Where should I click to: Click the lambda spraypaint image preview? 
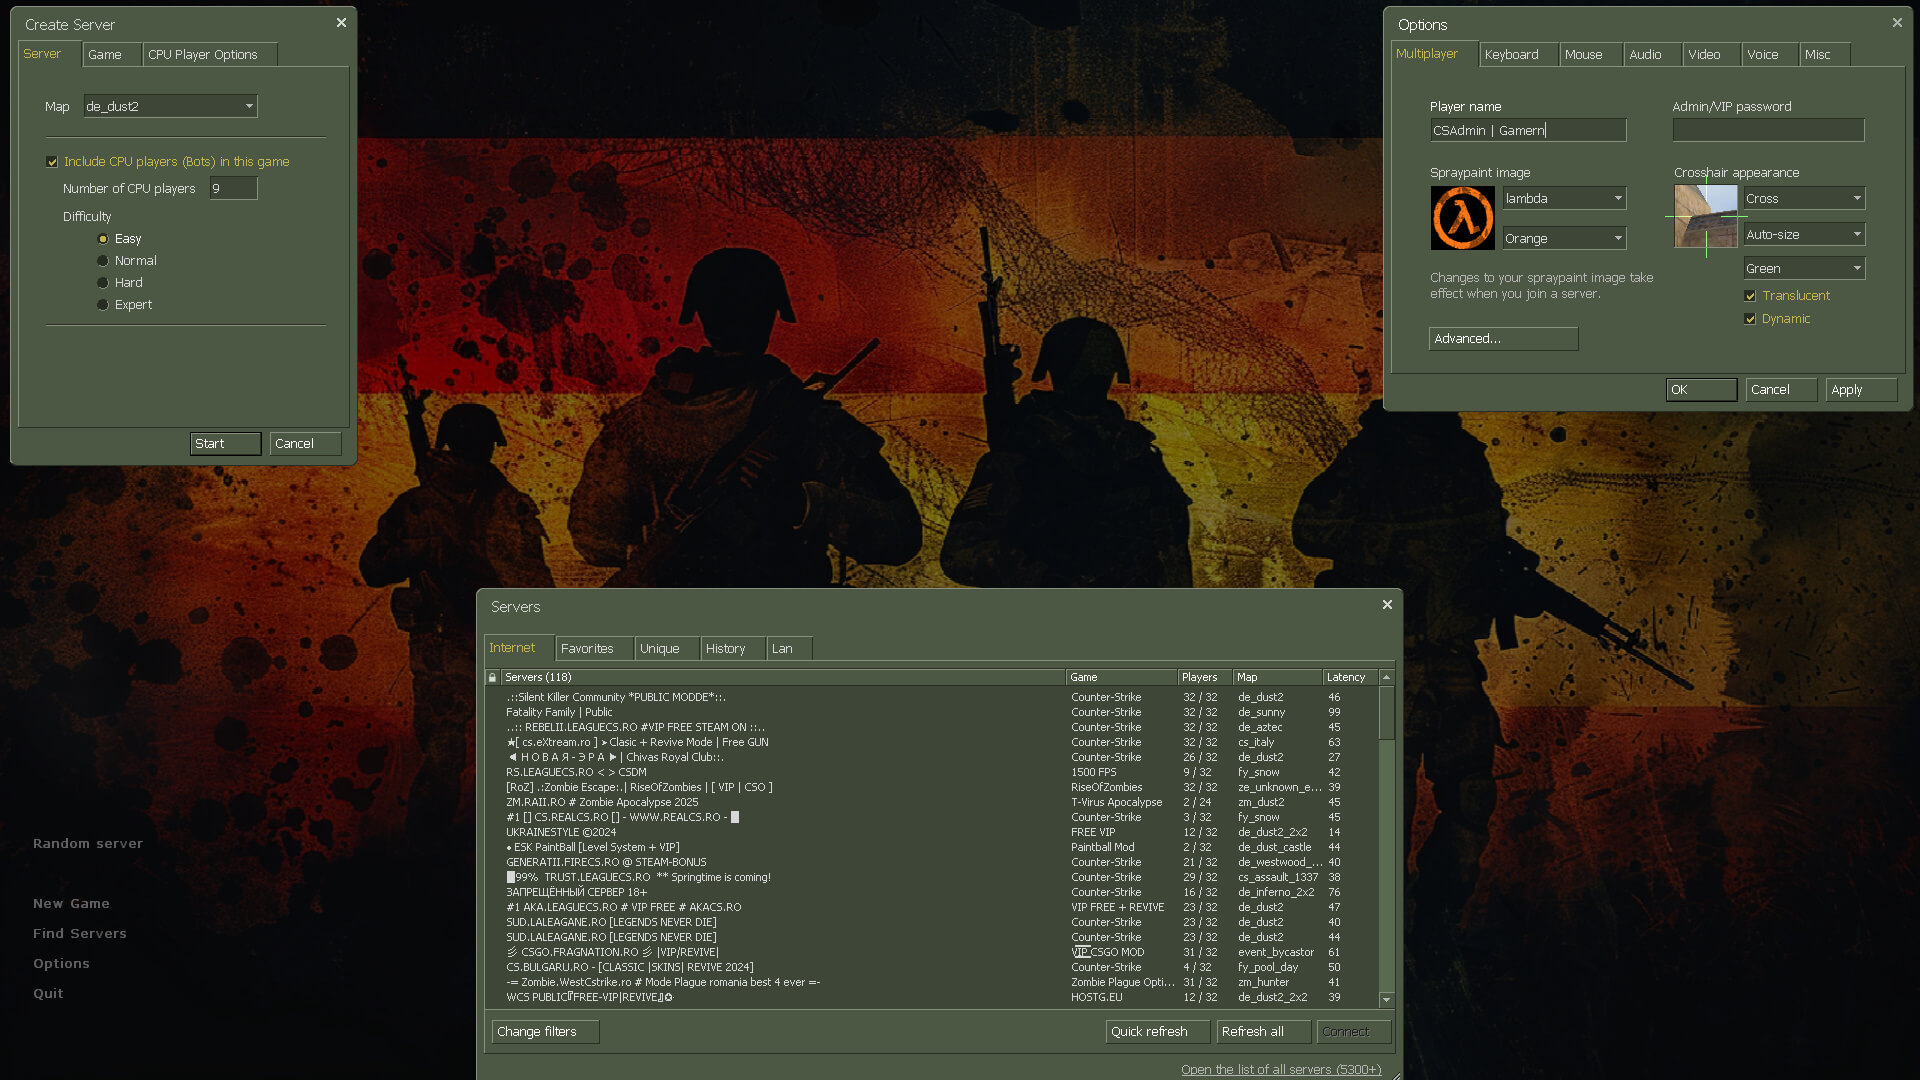[x=1462, y=218]
